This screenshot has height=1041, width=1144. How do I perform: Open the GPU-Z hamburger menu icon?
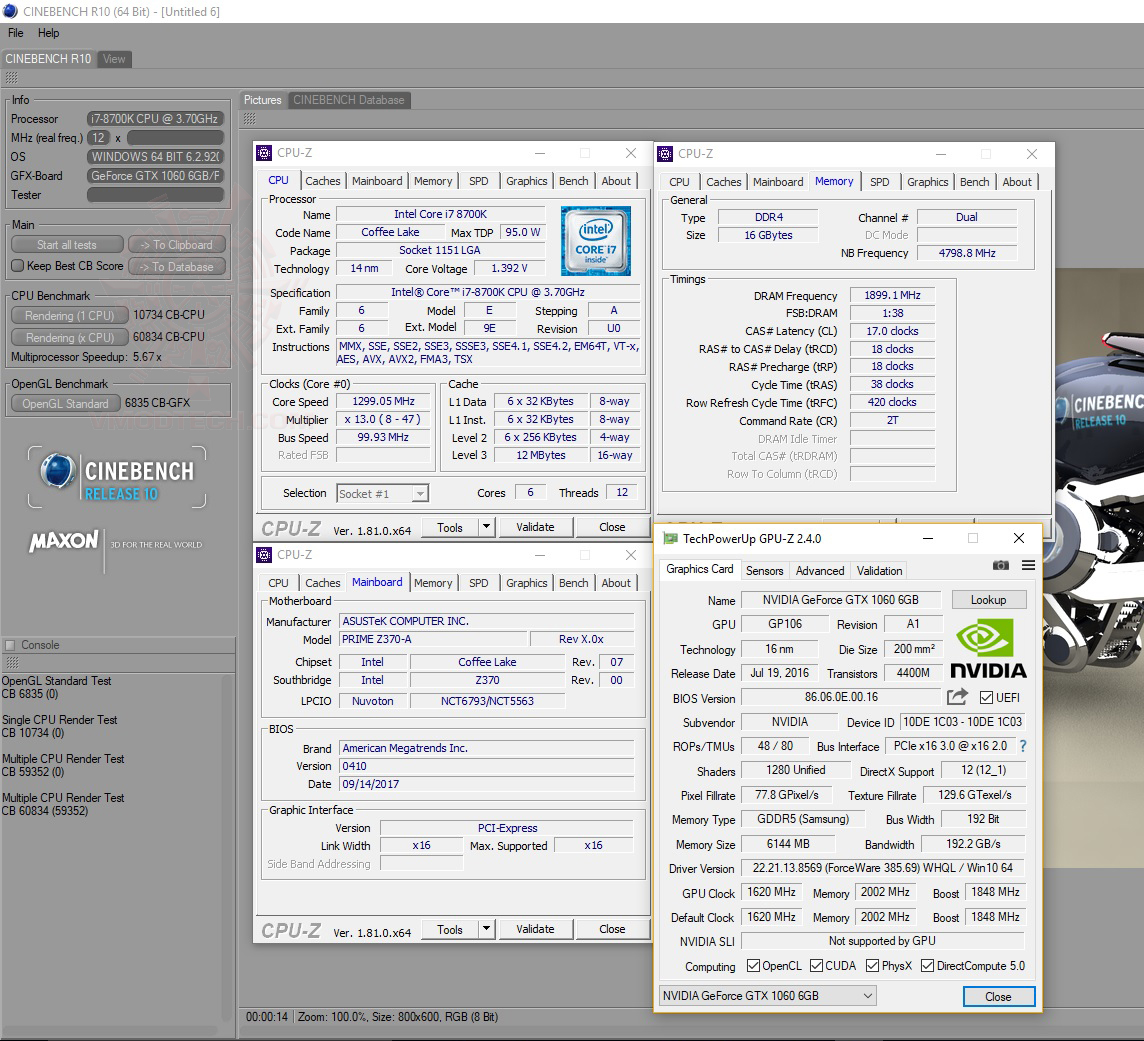[x=1027, y=566]
